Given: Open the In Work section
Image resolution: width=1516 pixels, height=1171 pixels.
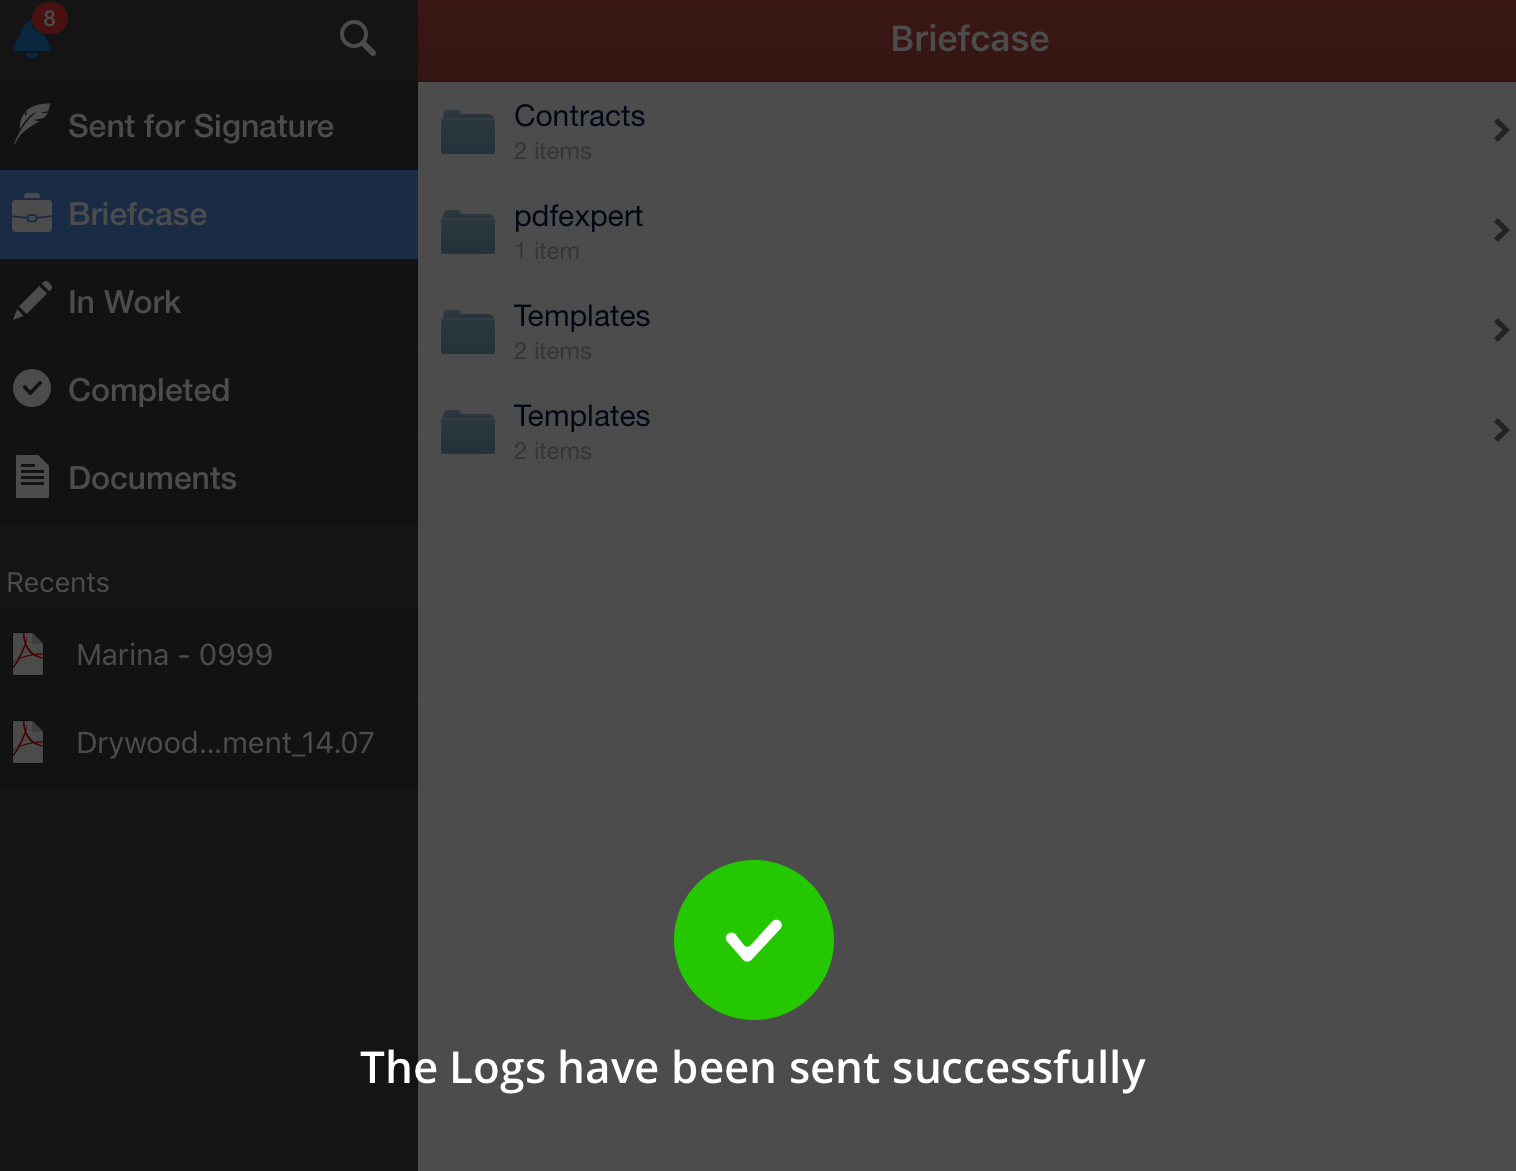Looking at the screenshot, I should (x=124, y=302).
